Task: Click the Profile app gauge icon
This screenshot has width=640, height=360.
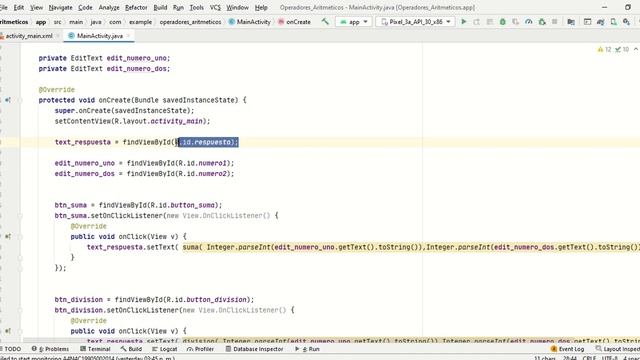Action: coord(529,22)
